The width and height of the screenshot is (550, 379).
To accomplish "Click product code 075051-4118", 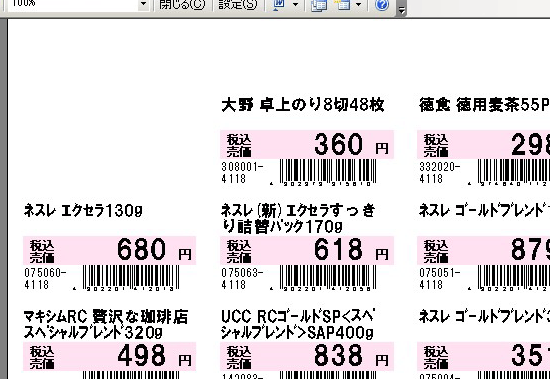I will 440,279.
